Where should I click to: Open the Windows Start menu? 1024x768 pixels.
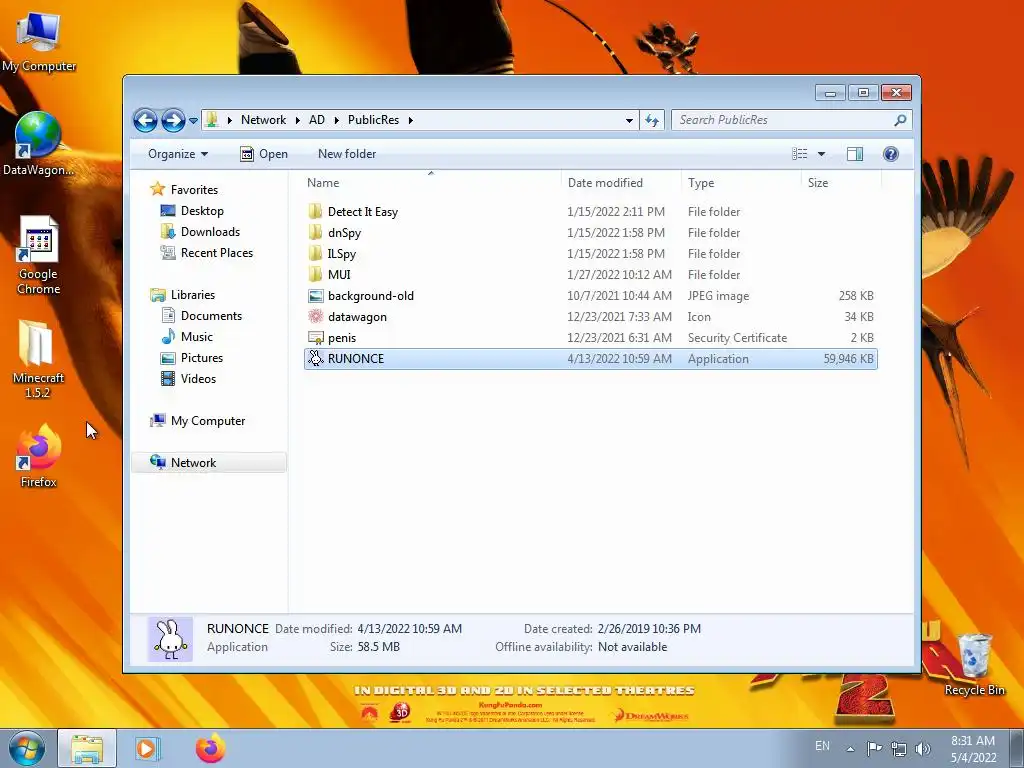click(x=26, y=748)
